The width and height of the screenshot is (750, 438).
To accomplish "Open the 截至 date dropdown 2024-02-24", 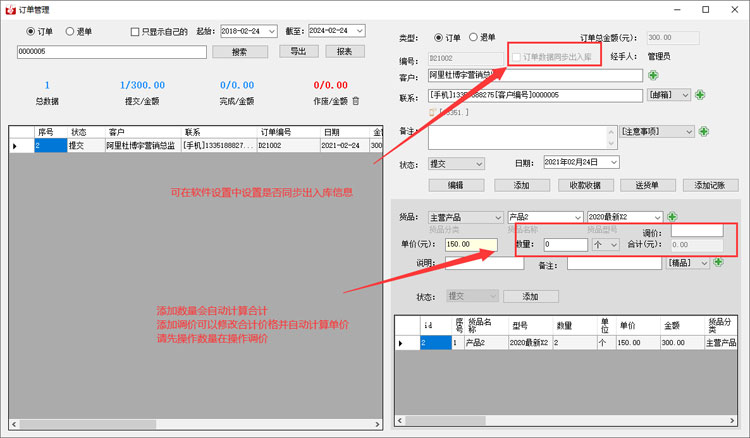I will pos(360,31).
